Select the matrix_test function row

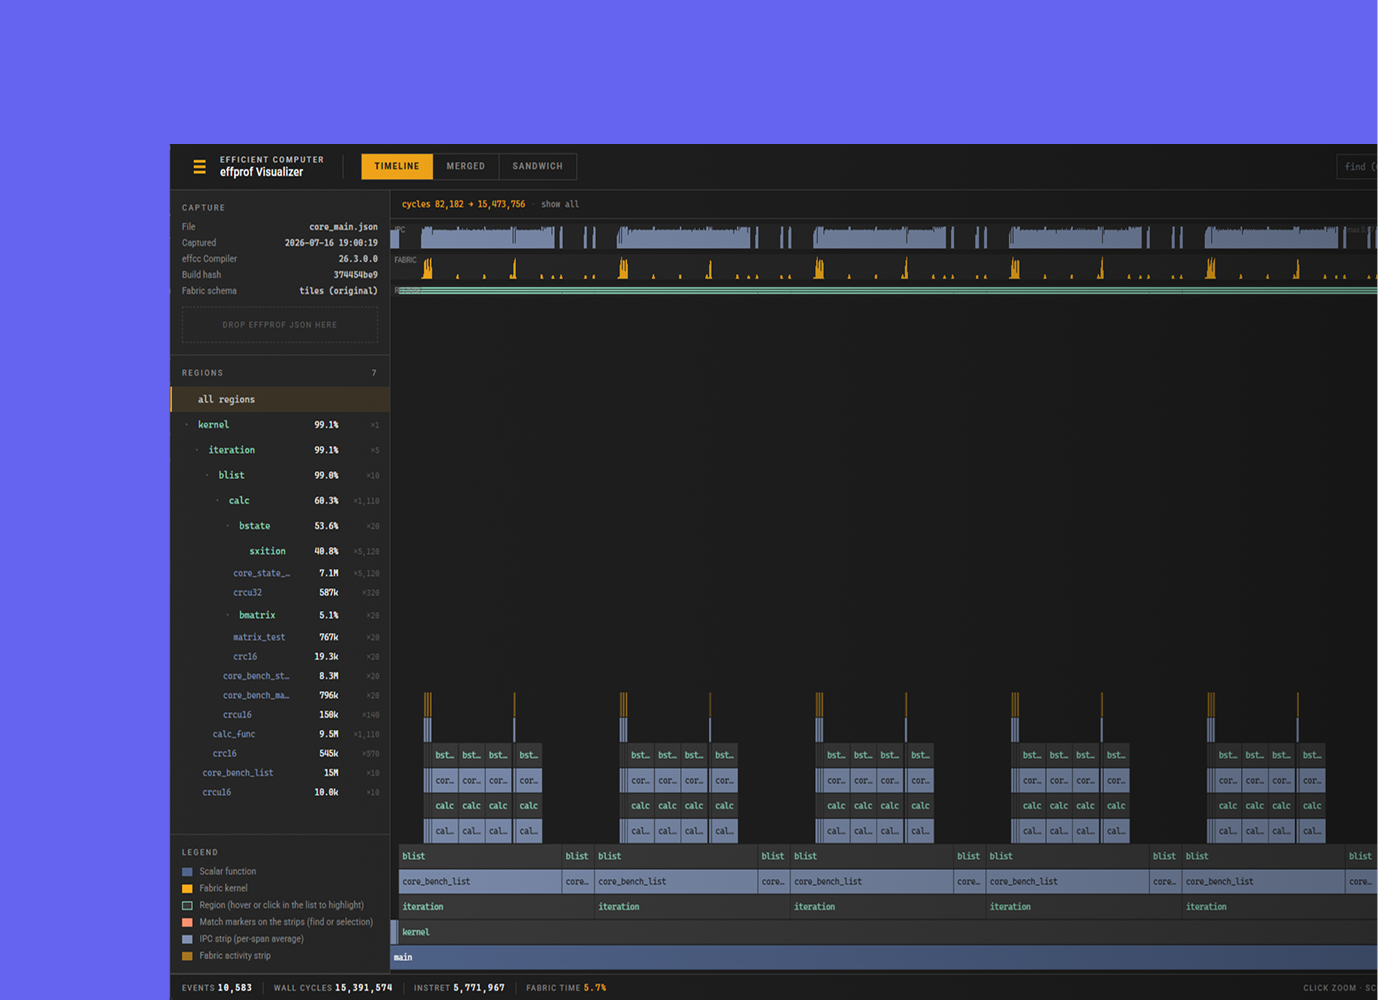tap(280, 637)
